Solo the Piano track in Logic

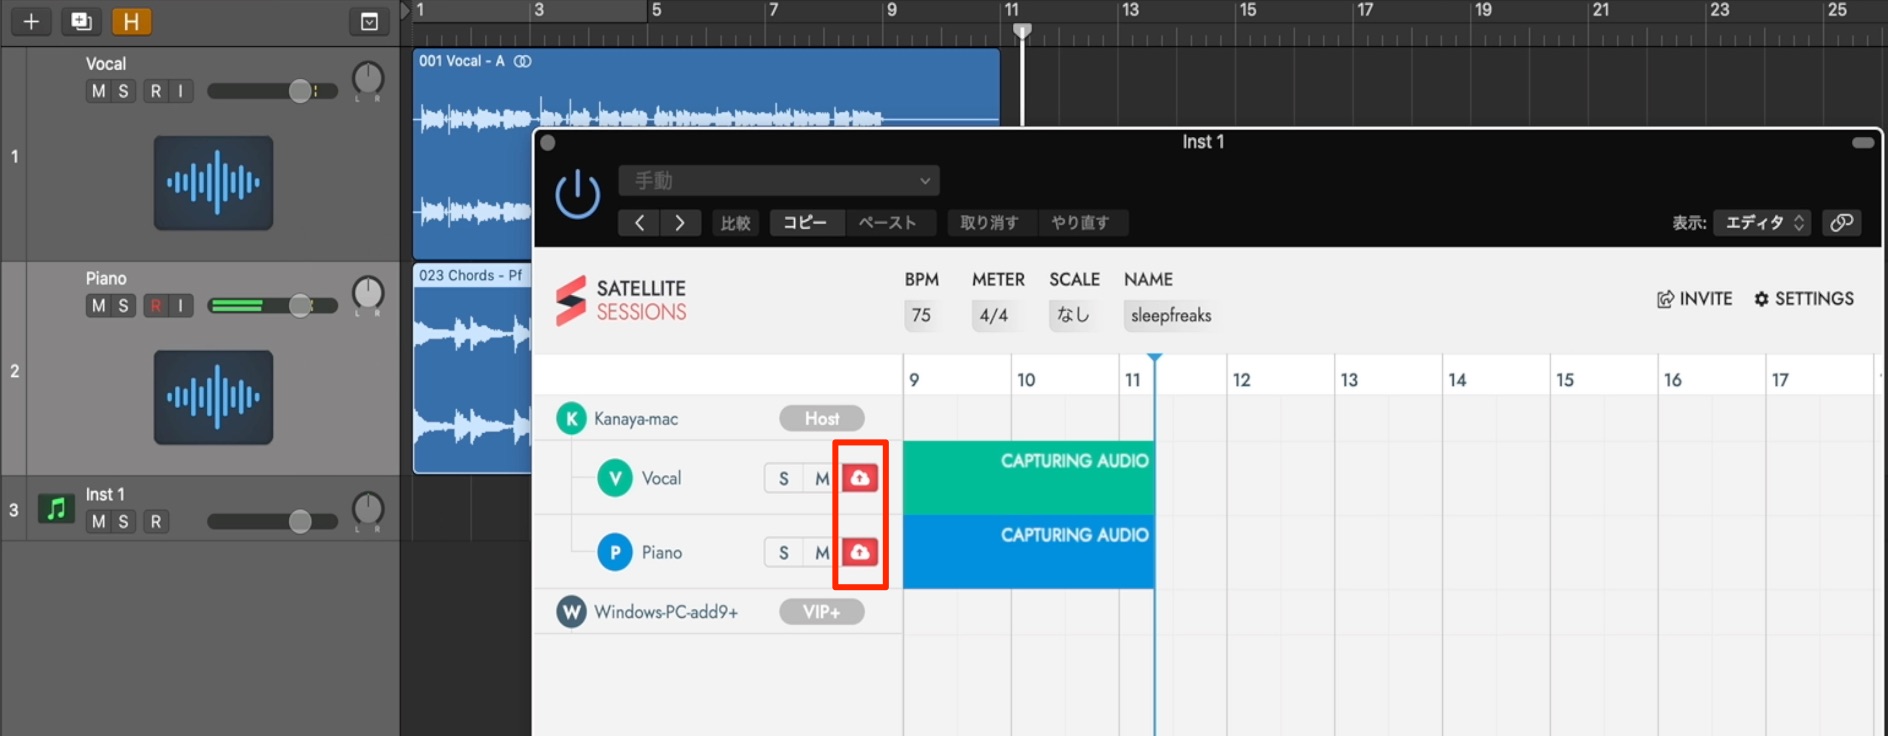click(123, 306)
